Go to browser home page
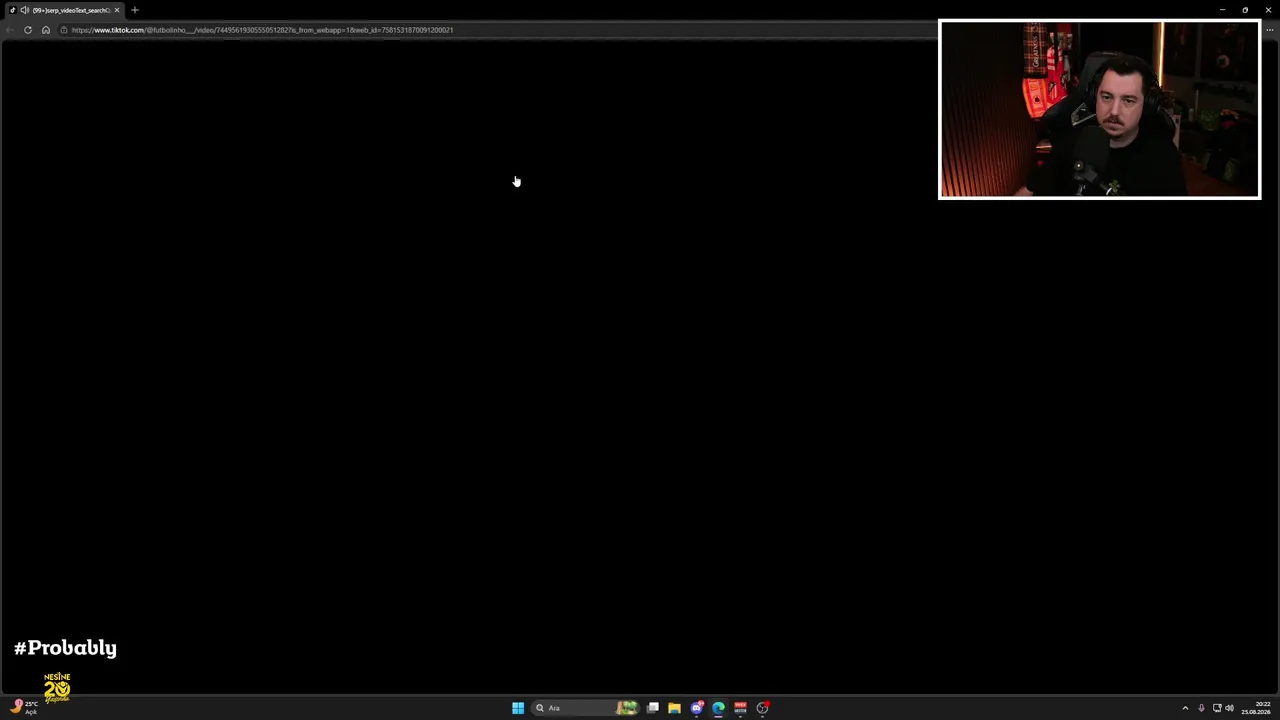 click(x=46, y=30)
